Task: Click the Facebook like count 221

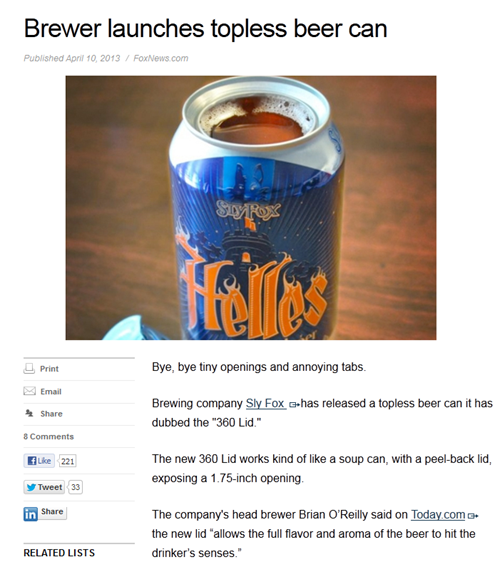Action: pyautogui.click(x=67, y=461)
